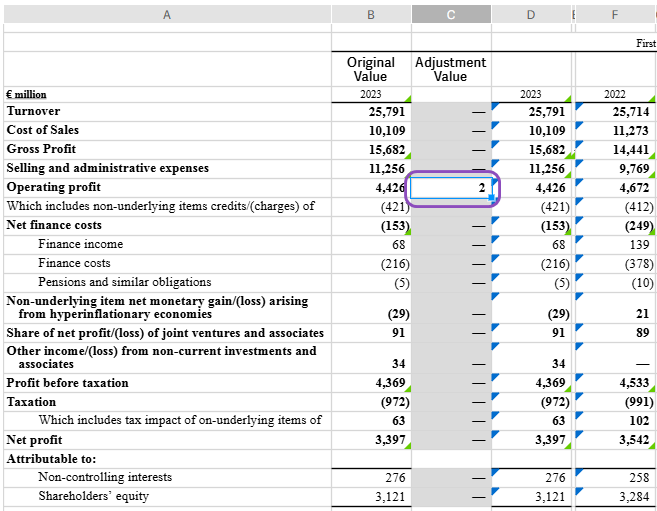Click the 2023 year header in column D

tap(530, 95)
